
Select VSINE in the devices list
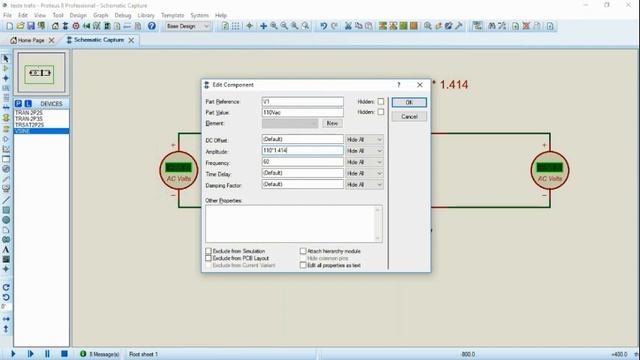click(41, 131)
